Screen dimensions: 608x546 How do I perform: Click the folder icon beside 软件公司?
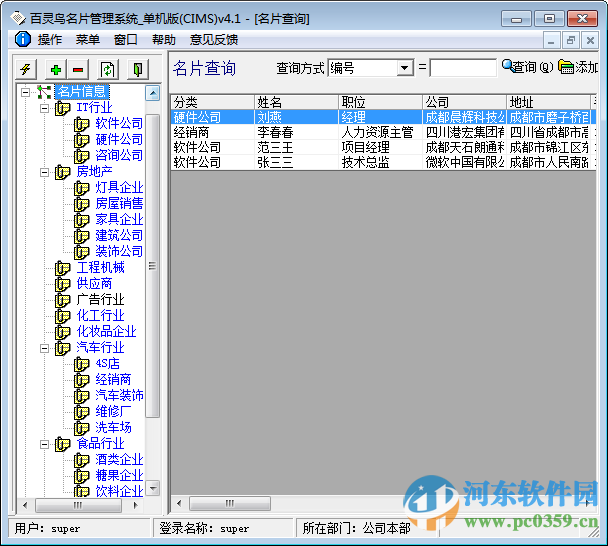(x=81, y=124)
